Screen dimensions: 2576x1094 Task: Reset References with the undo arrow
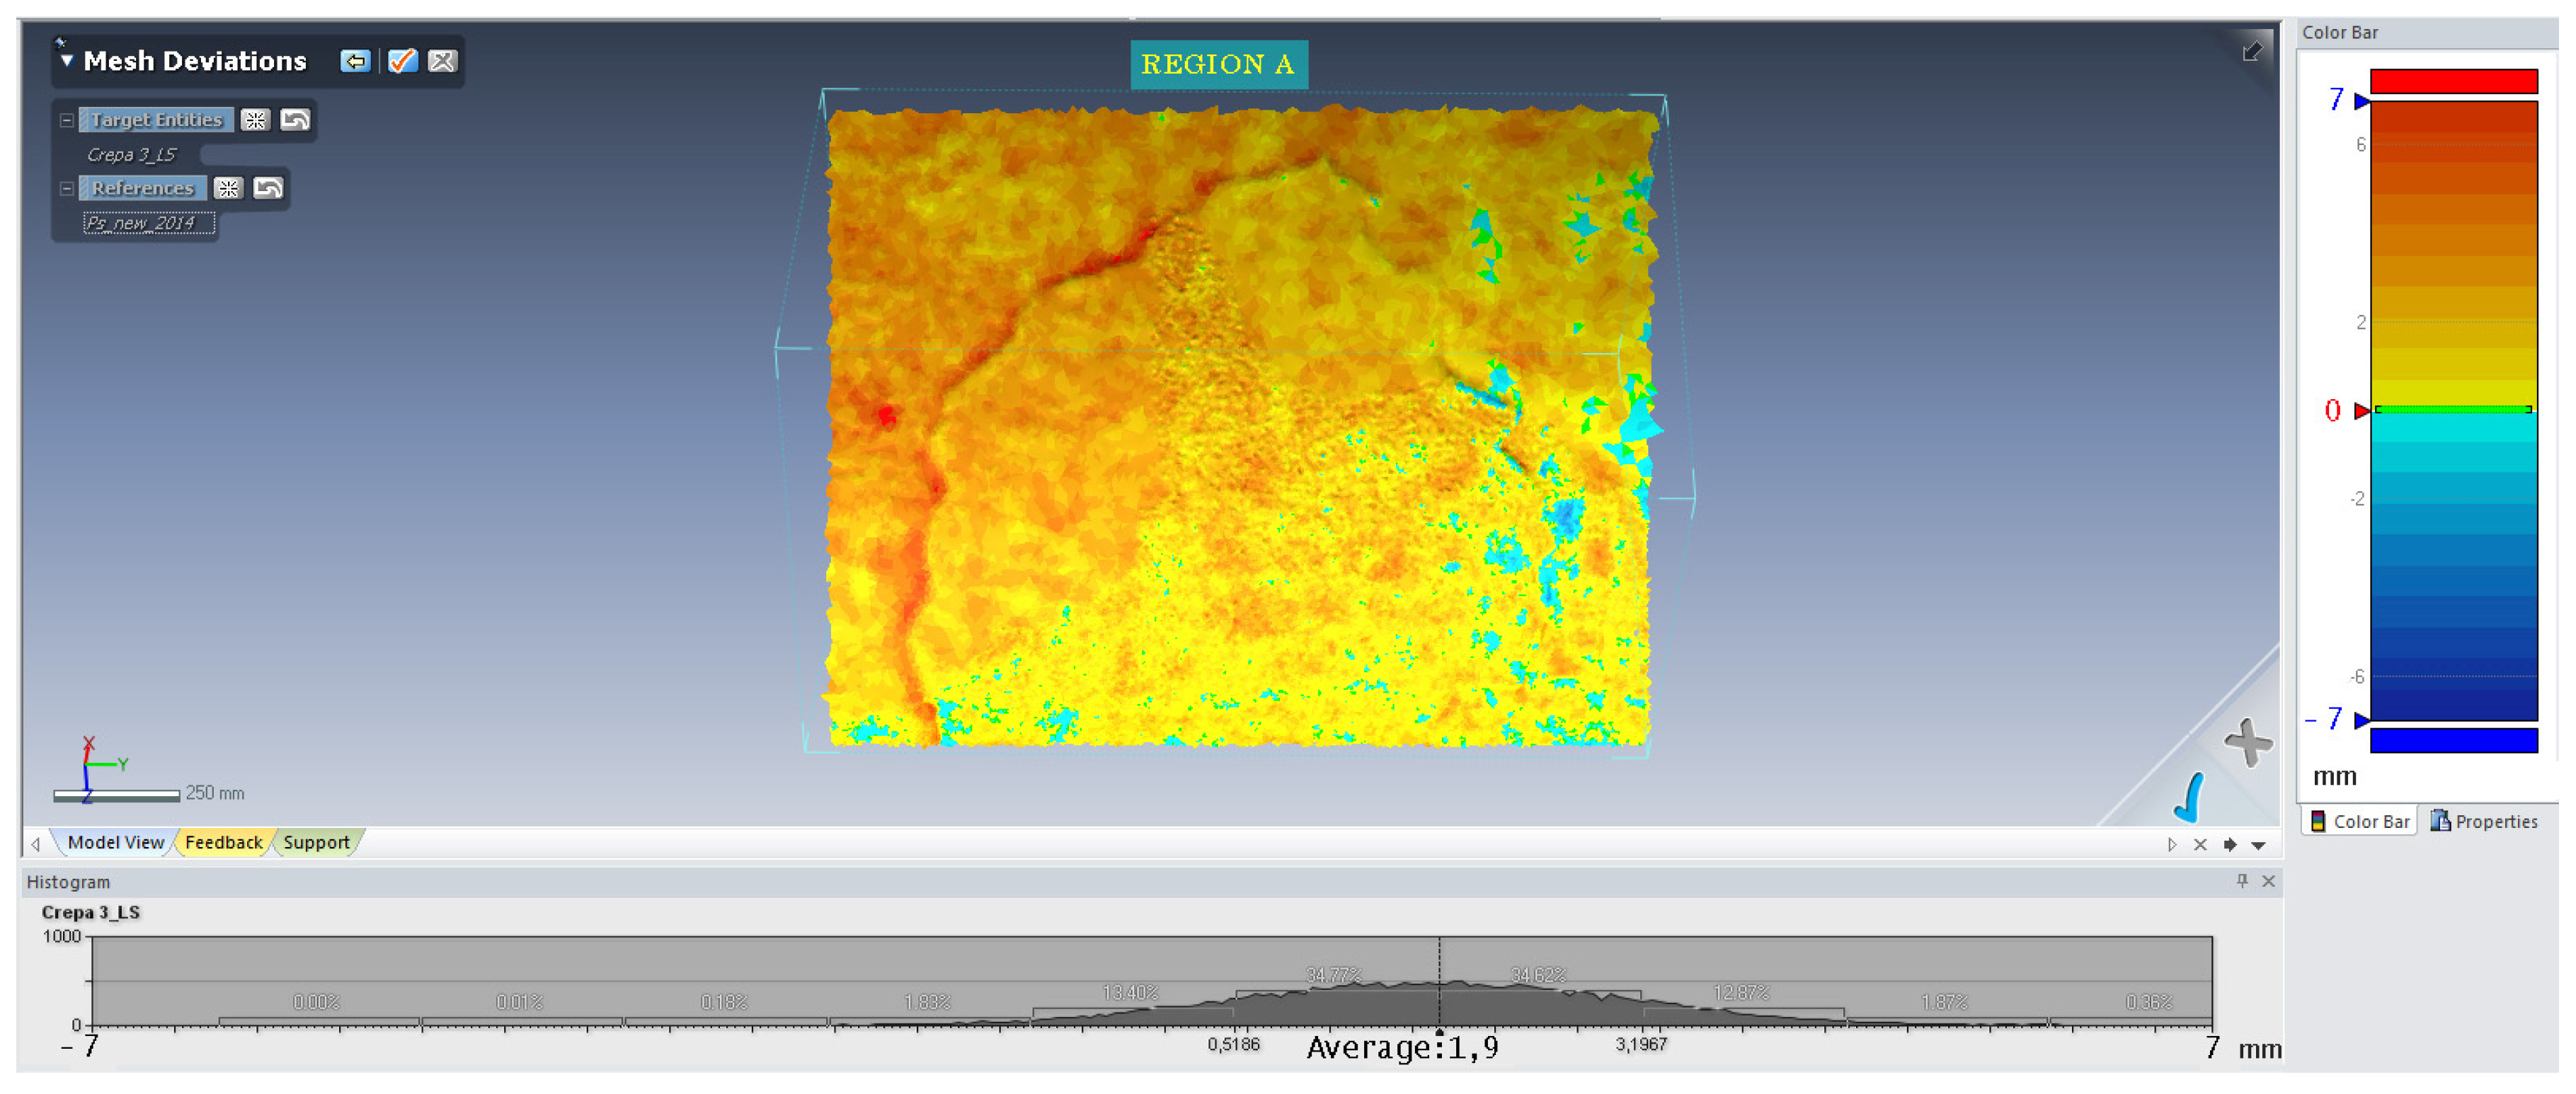[269, 188]
